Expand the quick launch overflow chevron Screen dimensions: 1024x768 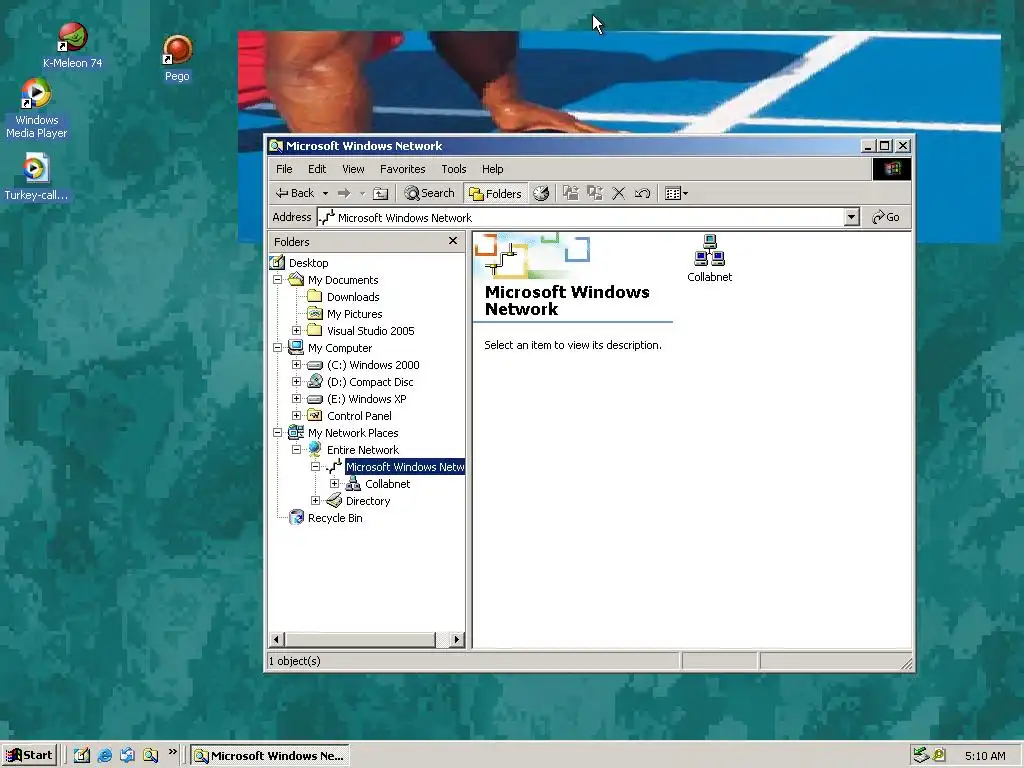pyautogui.click(x=172, y=752)
